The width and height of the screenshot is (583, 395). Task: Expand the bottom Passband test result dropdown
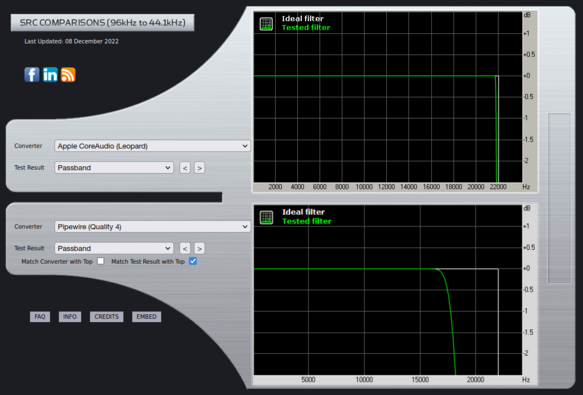click(x=114, y=248)
